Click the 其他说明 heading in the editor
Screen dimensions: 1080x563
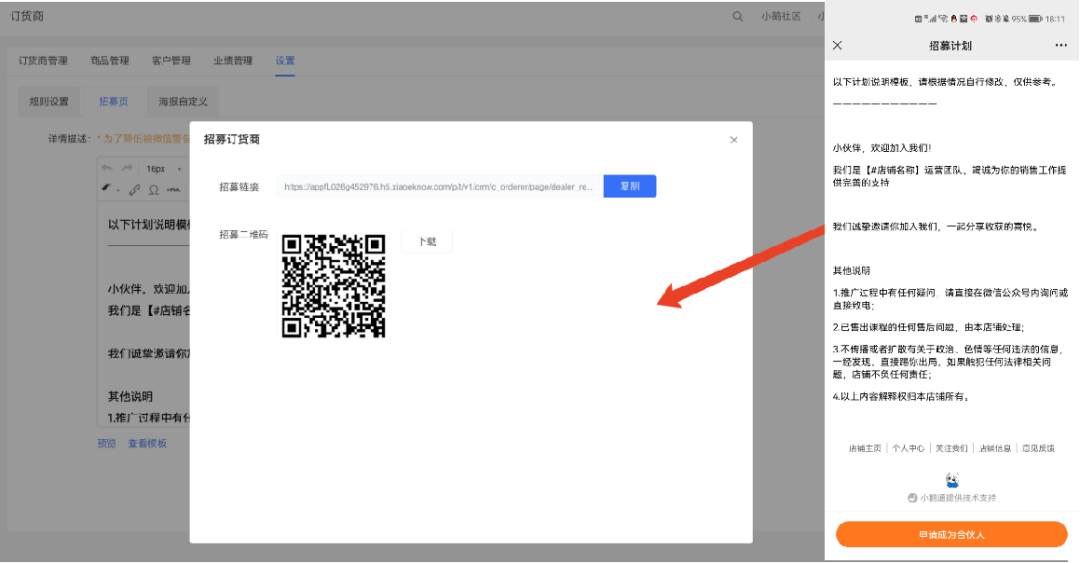pos(130,396)
